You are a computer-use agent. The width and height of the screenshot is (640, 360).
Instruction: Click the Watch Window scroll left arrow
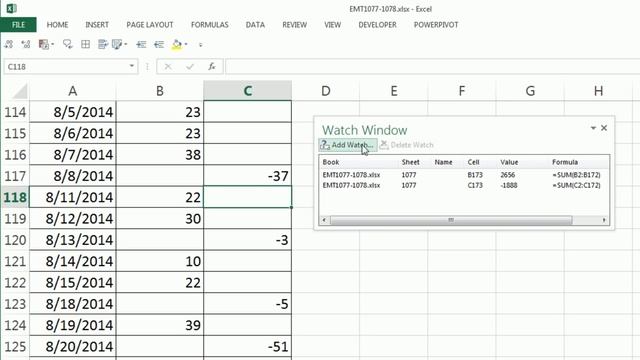click(324, 220)
